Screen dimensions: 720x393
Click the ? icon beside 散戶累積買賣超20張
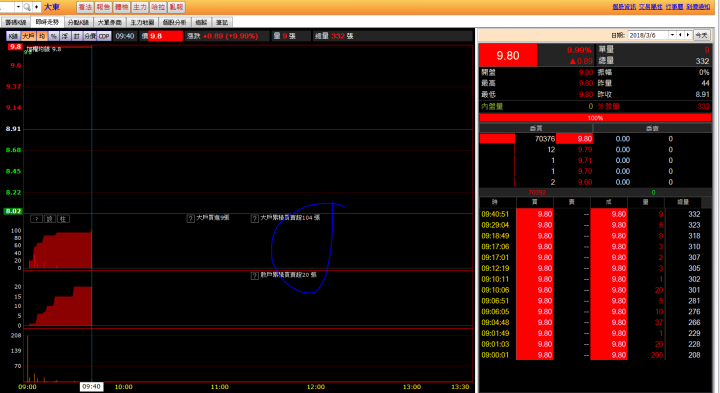[x=255, y=276]
